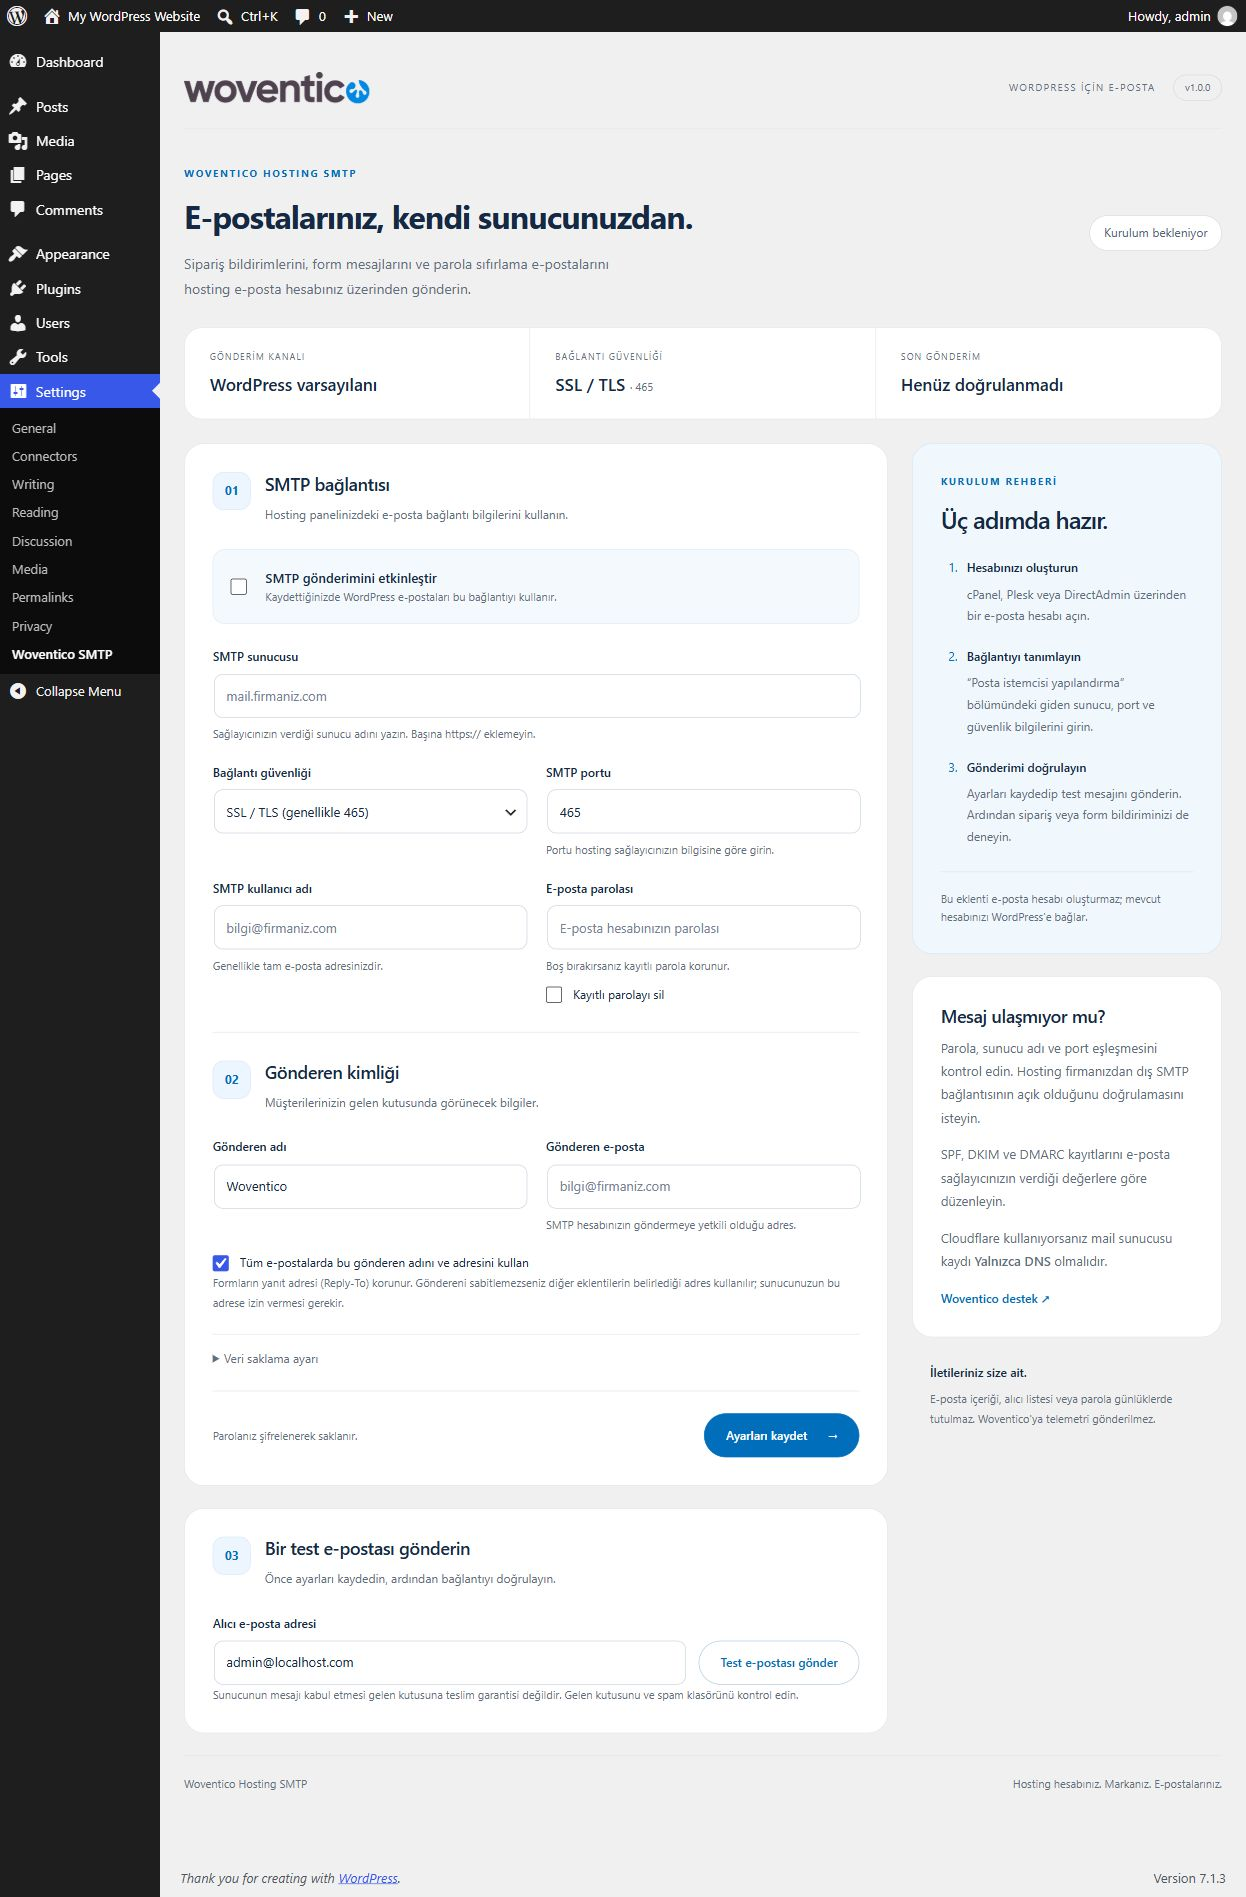Check the Kayıtlı parolayı sil checkbox
Viewport: 1246px width, 1897px height.
click(554, 995)
